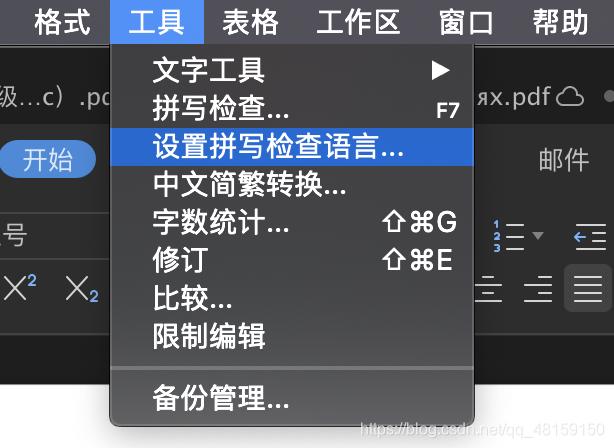614x448 pixels.
Task: Choose 中文简繁转换... from the menu
Action: (292, 185)
